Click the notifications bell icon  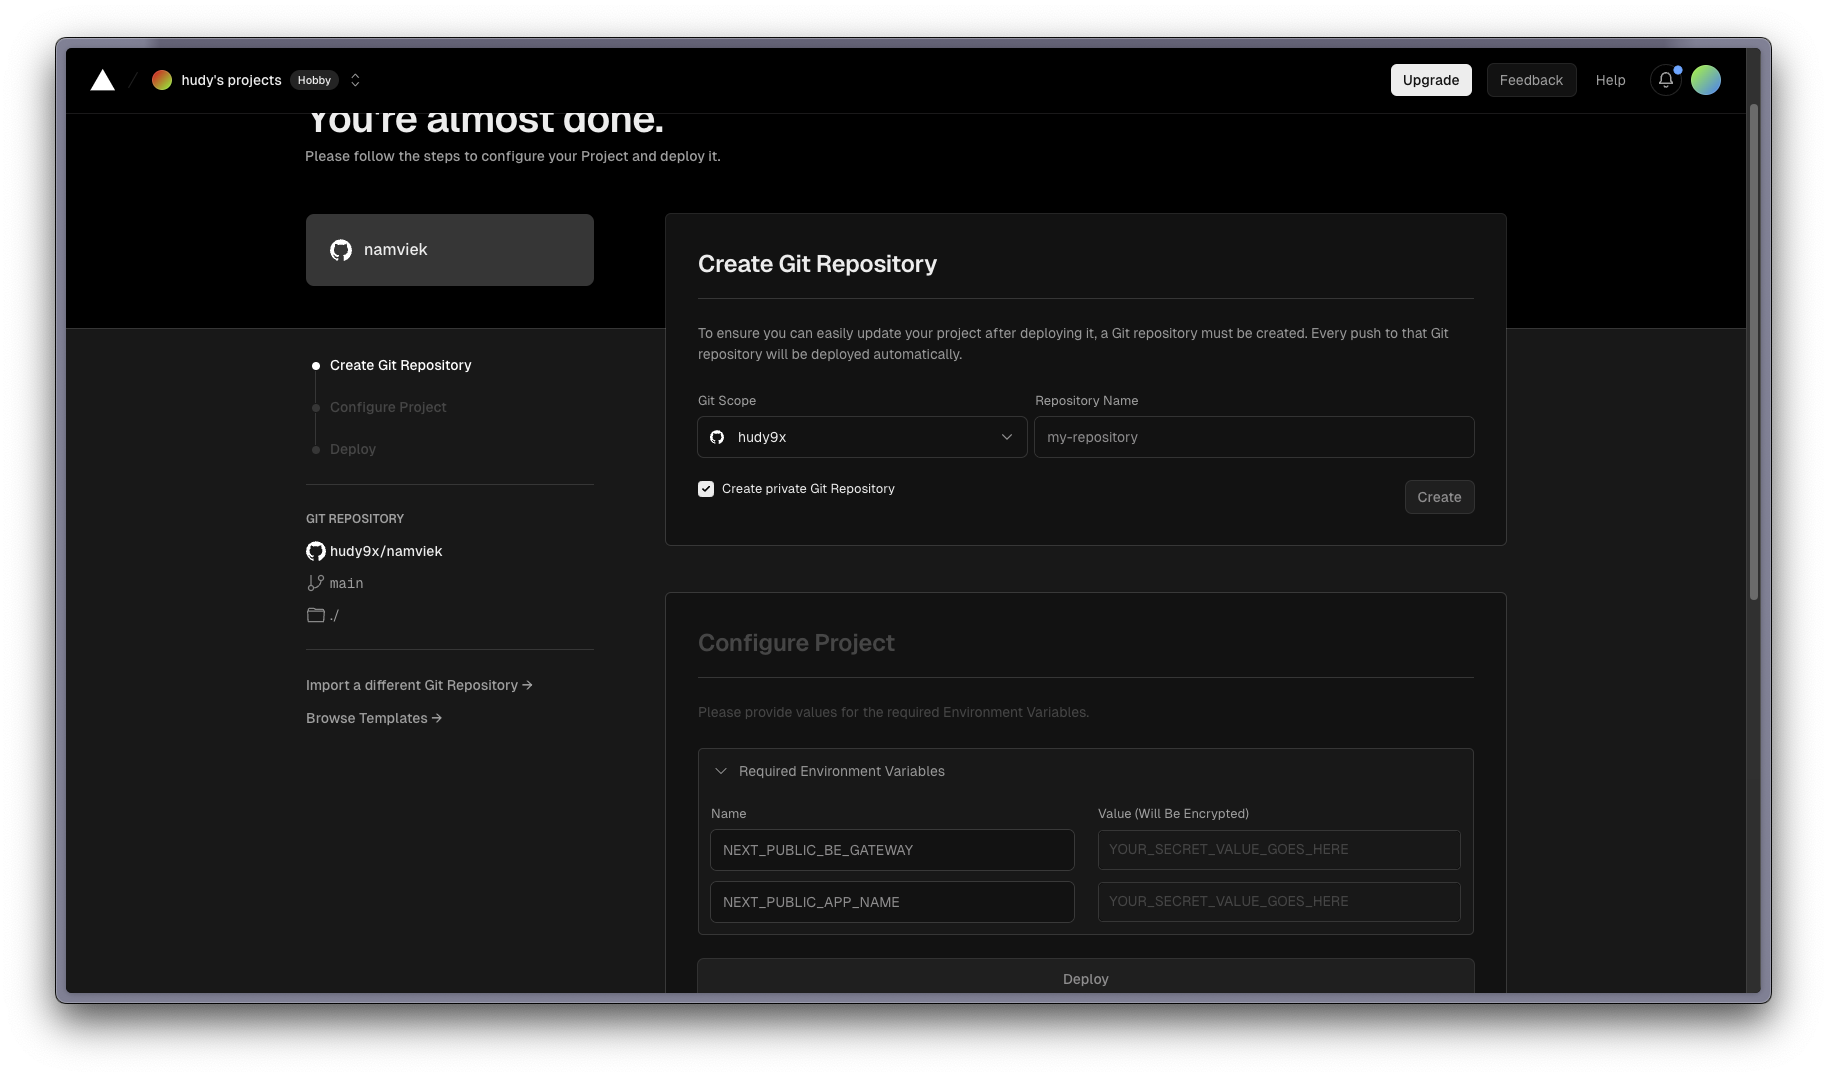[1665, 80]
